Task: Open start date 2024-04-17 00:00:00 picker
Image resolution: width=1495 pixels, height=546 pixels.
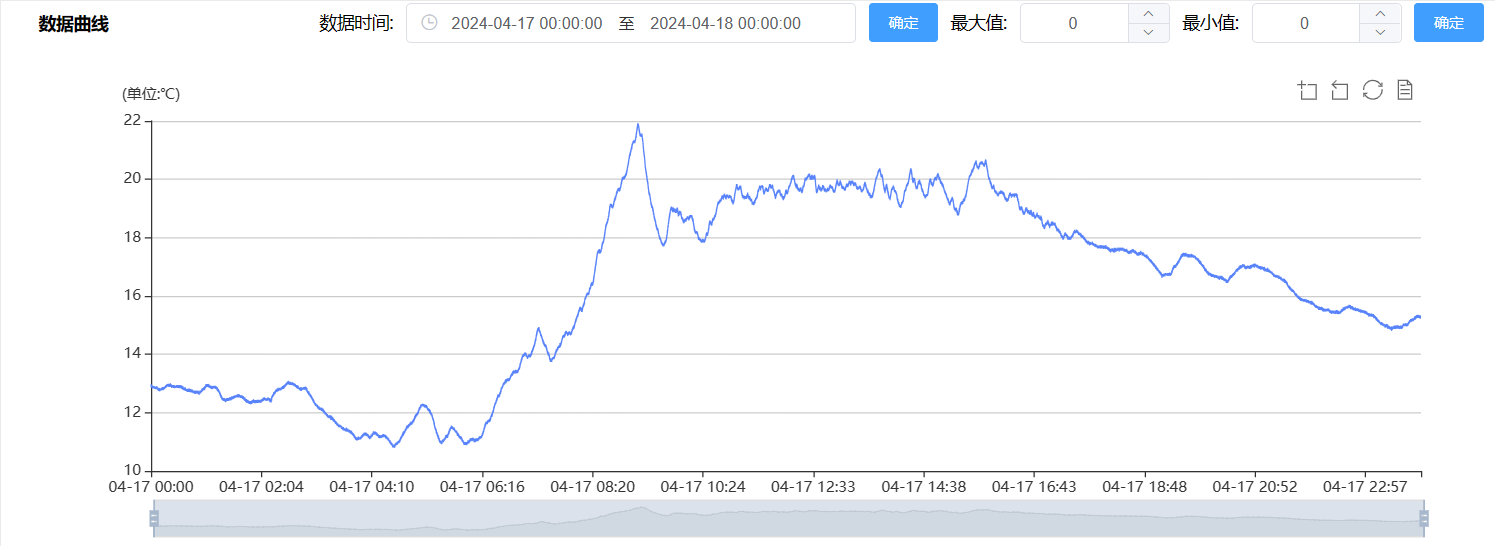Action: point(526,23)
